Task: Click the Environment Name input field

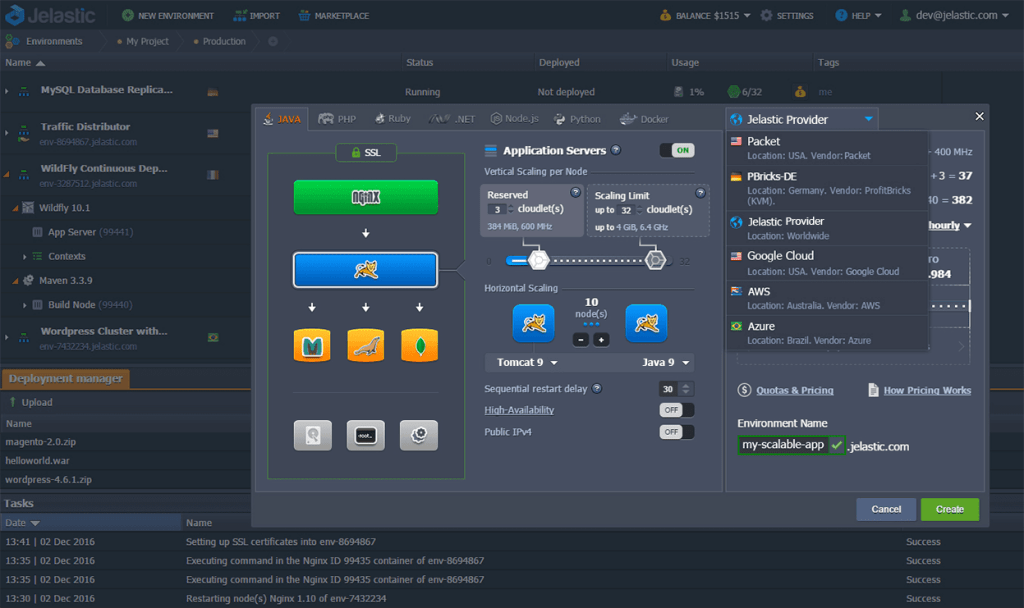Action: click(784, 445)
